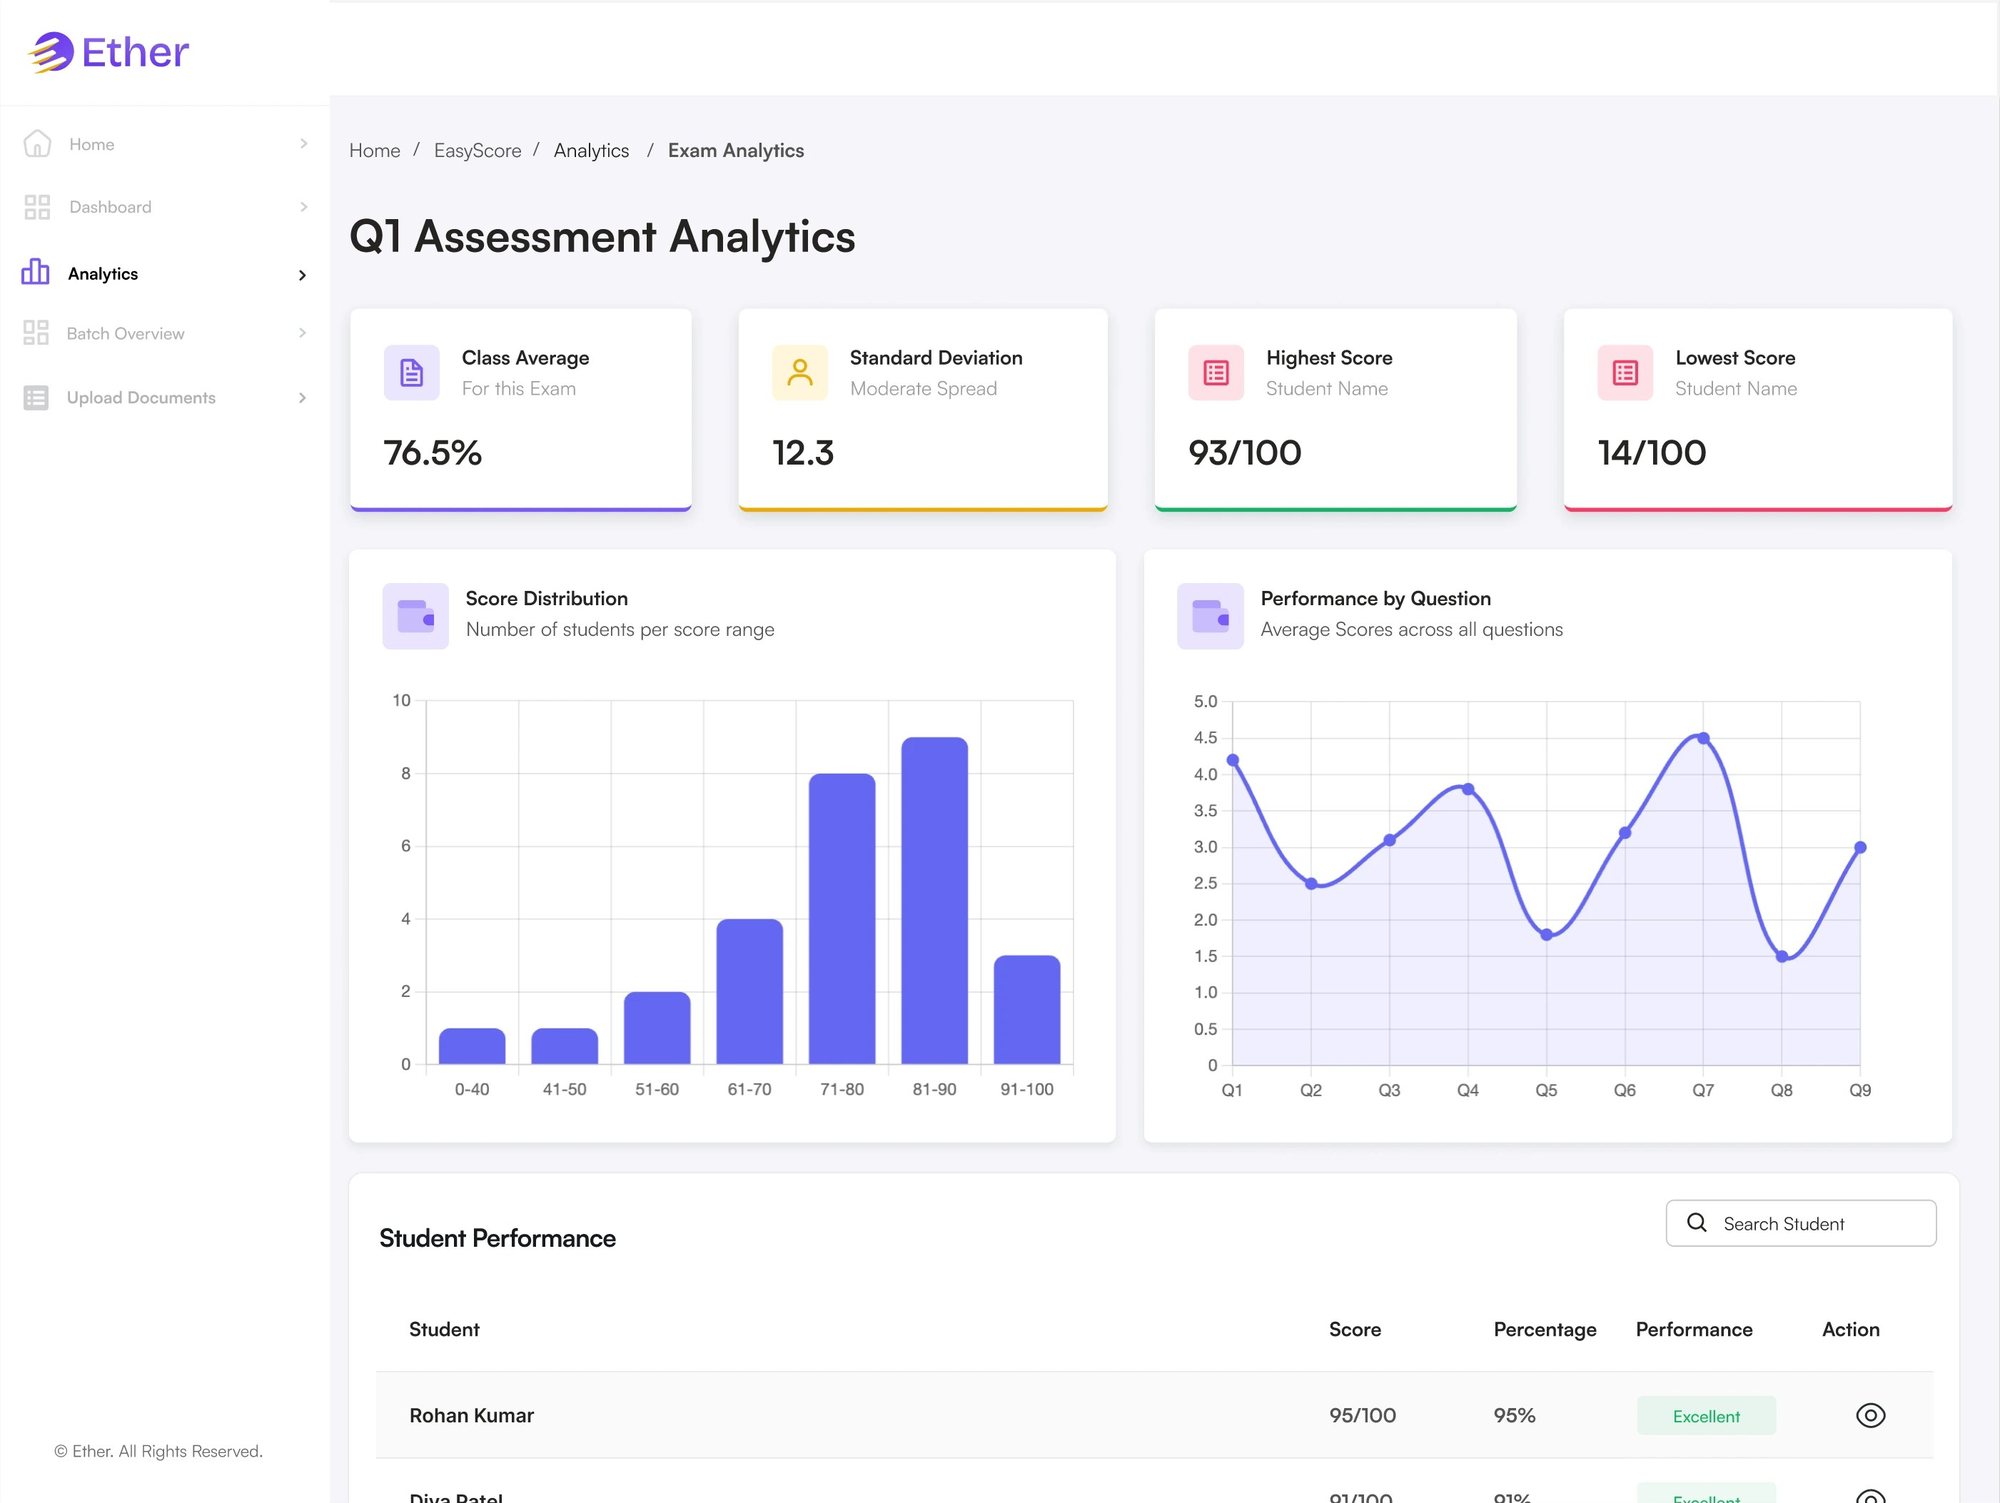
Task: Click the Upload Documents list icon
Action: coord(36,398)
